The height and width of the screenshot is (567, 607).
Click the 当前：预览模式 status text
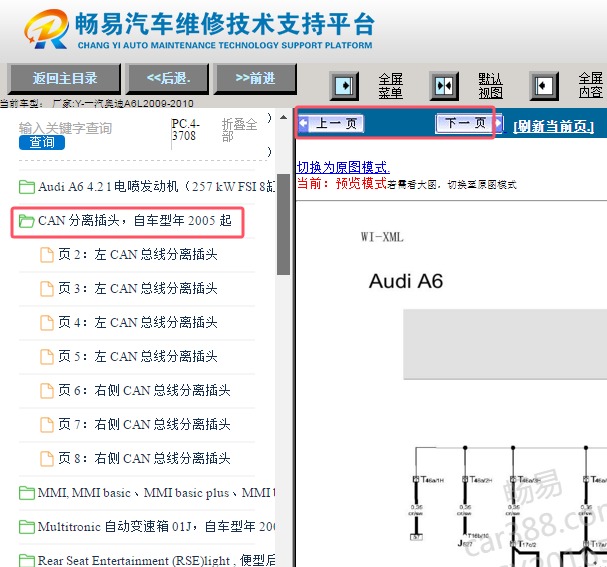[342, 183]
